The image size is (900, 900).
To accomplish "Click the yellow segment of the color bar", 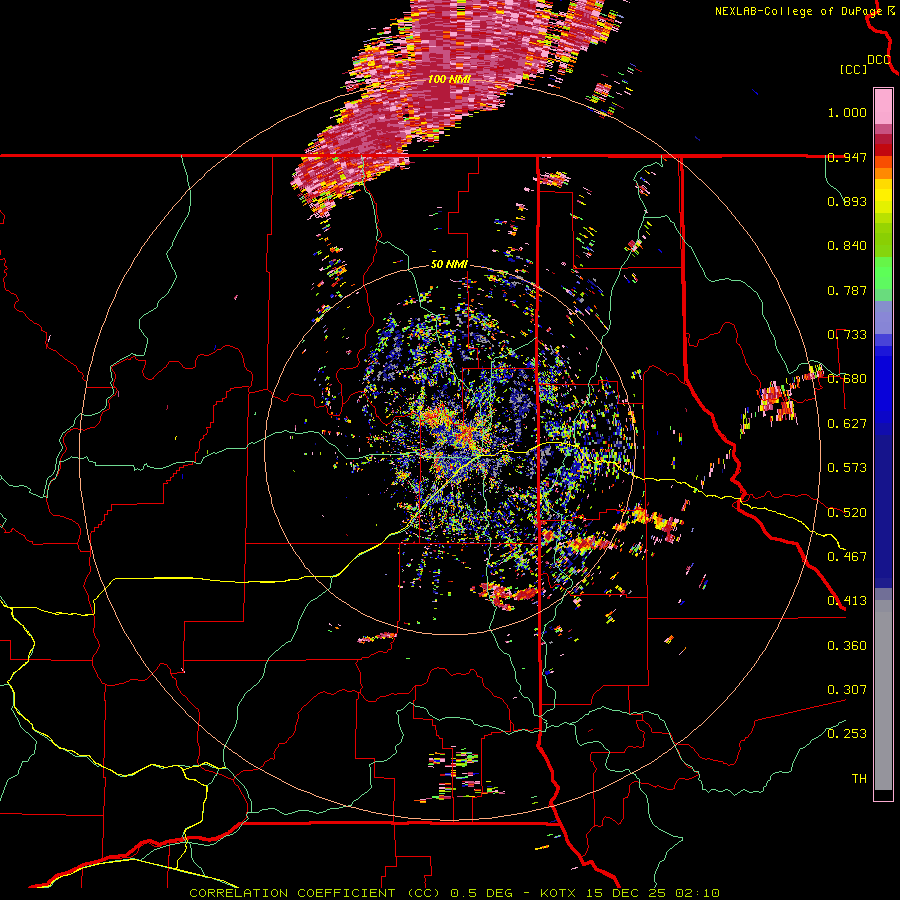I will [x=883, y=196].
